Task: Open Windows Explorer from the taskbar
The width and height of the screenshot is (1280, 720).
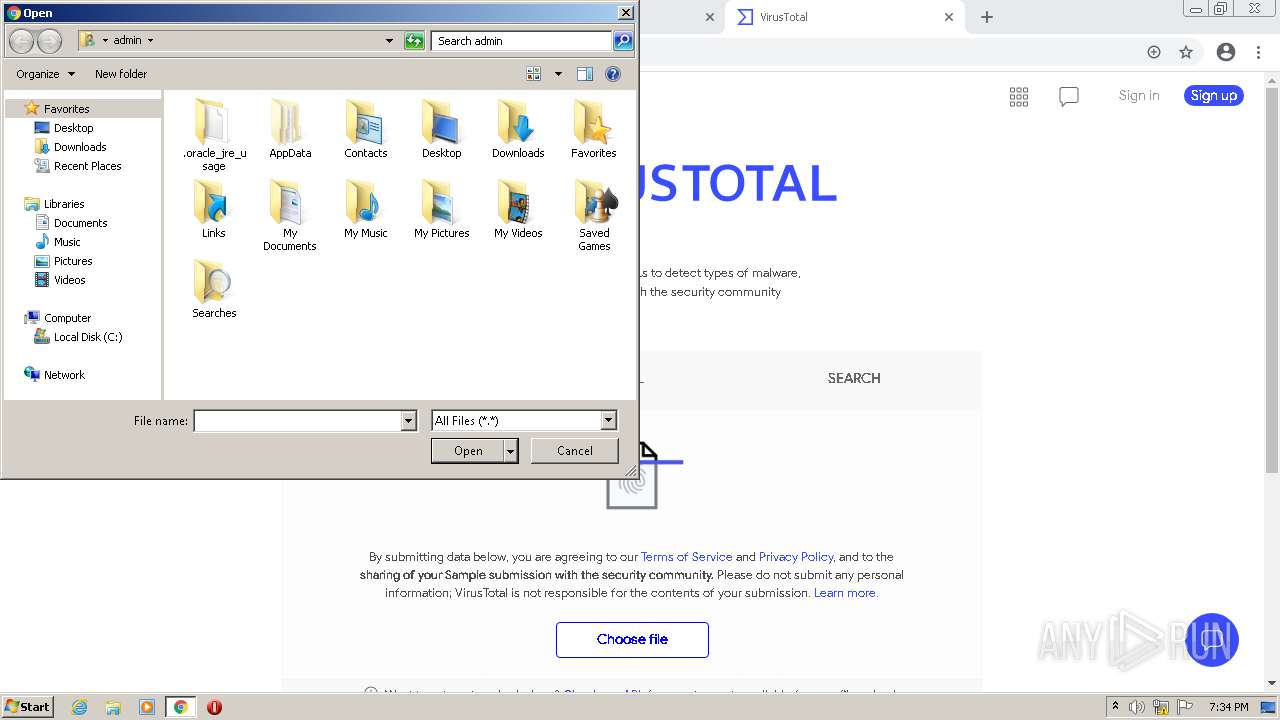Action: tap(113, 707)
